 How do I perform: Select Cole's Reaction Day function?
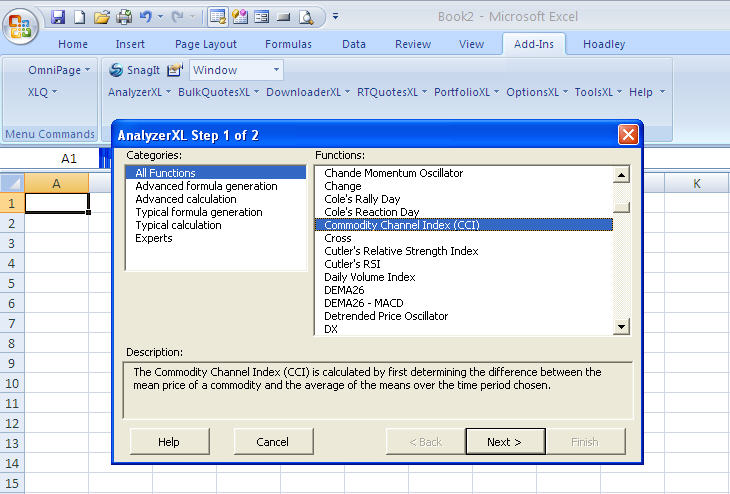coord(464,212)
